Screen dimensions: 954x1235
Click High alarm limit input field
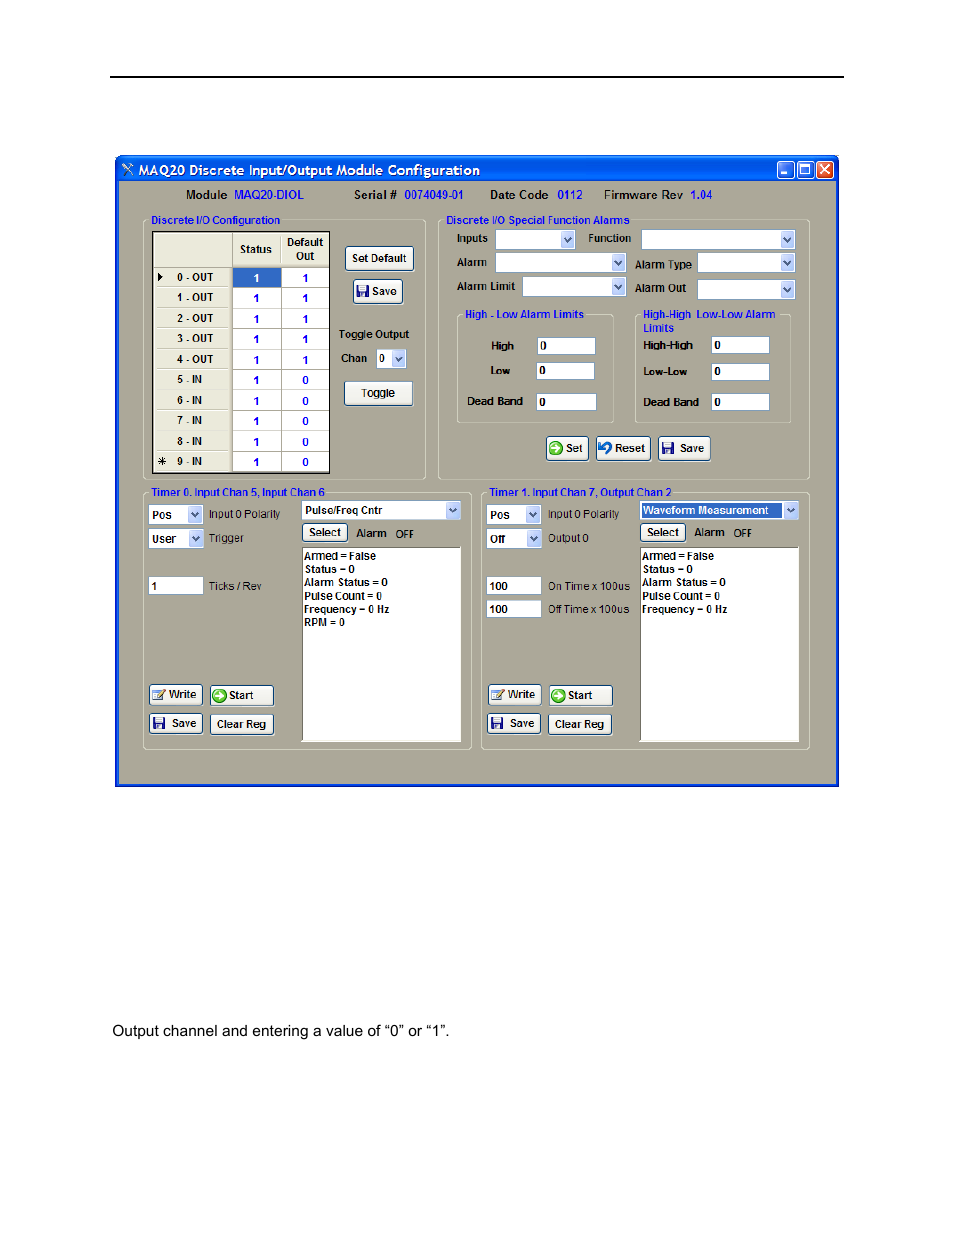(x=566, y=346)
